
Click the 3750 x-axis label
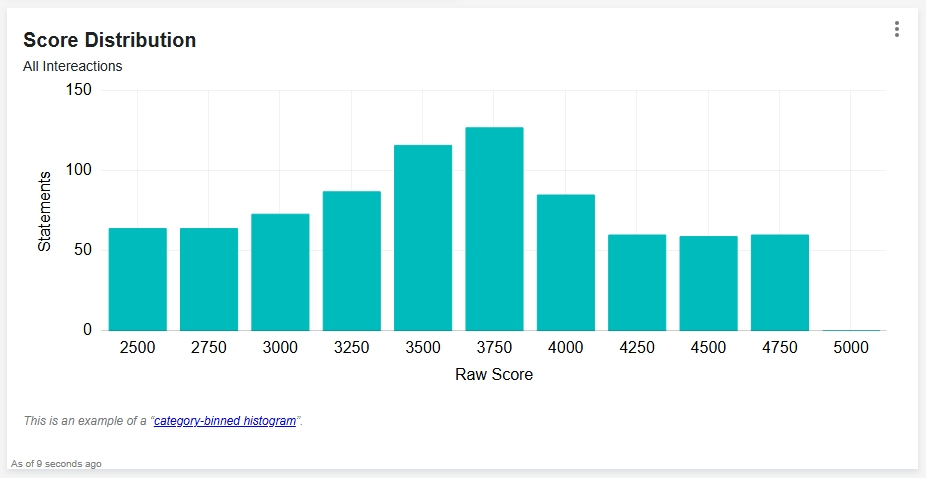(x=494, y=347)
